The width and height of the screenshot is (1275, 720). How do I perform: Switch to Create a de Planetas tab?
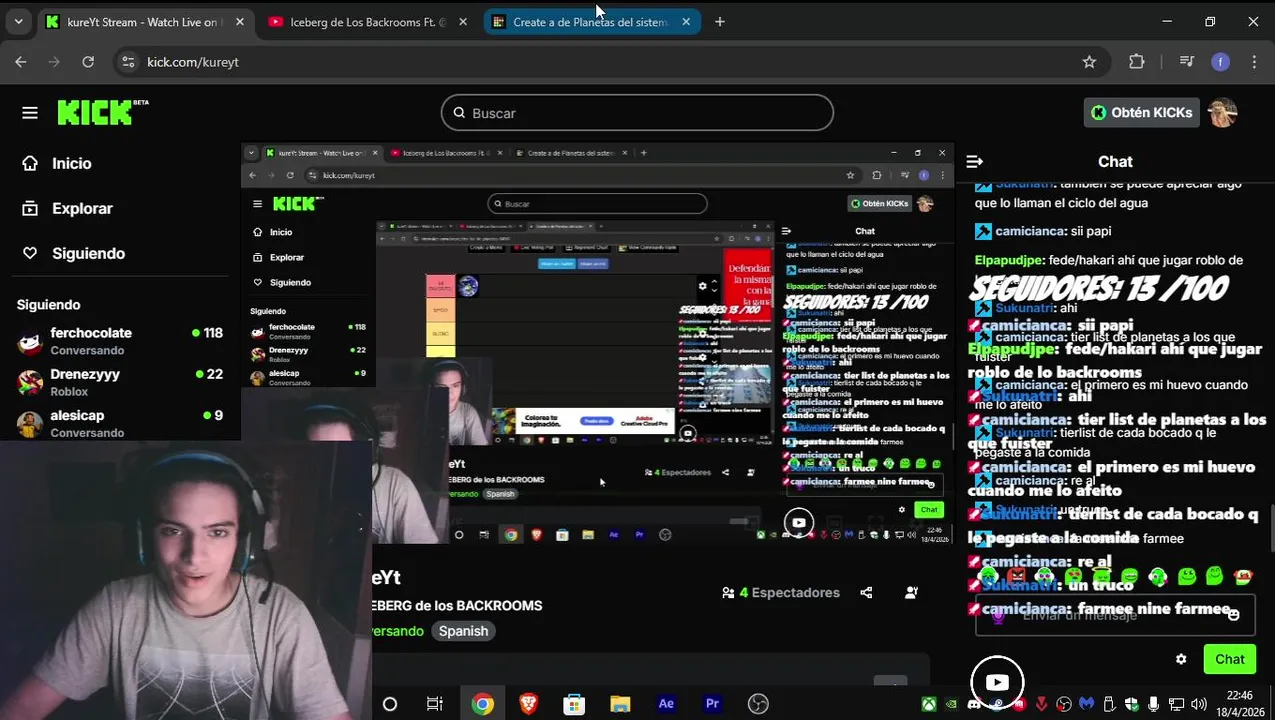click(591, 22)
